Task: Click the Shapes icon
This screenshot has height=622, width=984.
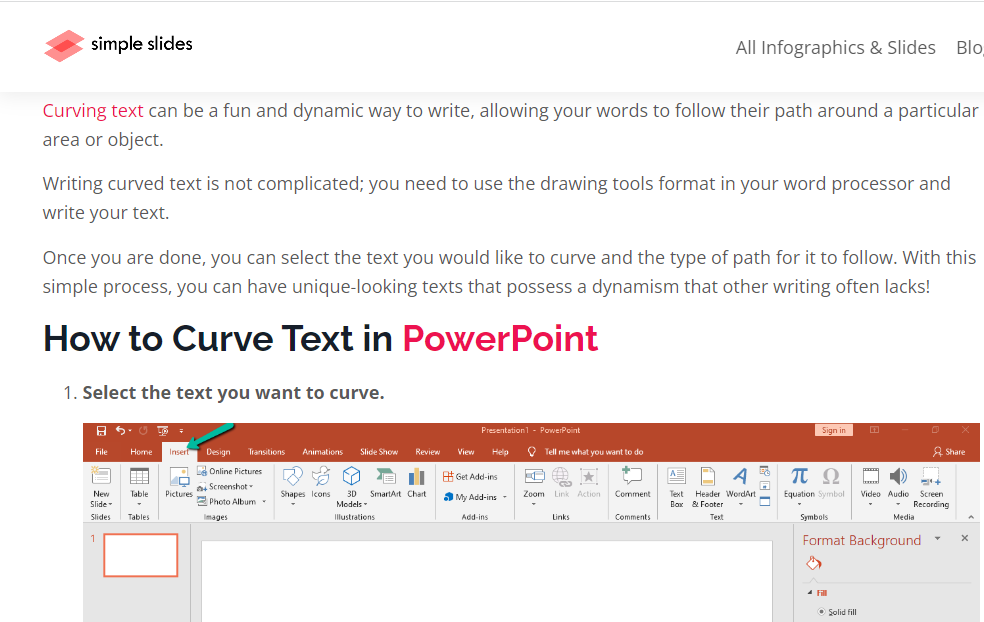Action: (292, 477)
